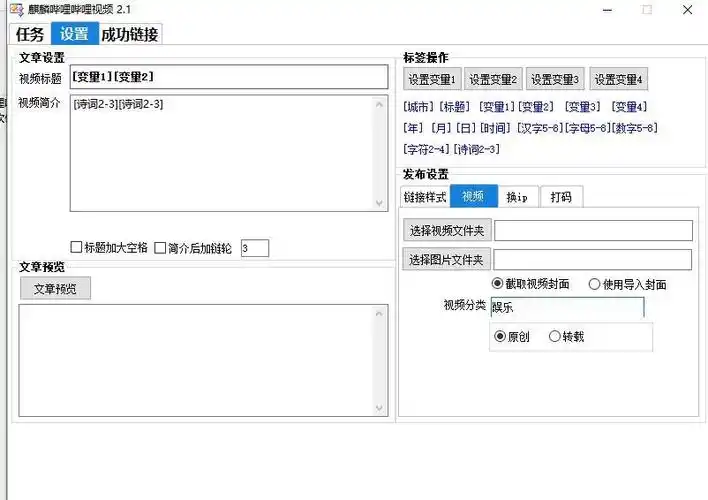The width and height of the screenshot is (708, 500).
Task: Insert the [日] tag
Action: (x=466, y=128)
